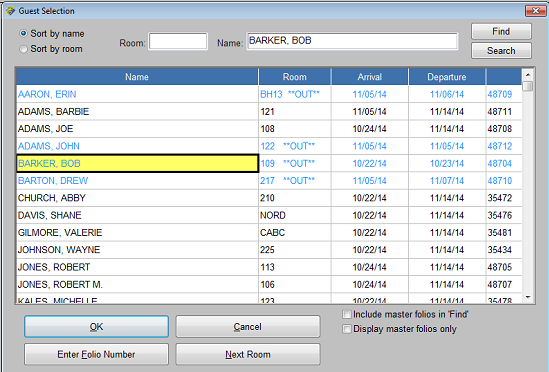Click the Room column header

[x=294, y=77]
